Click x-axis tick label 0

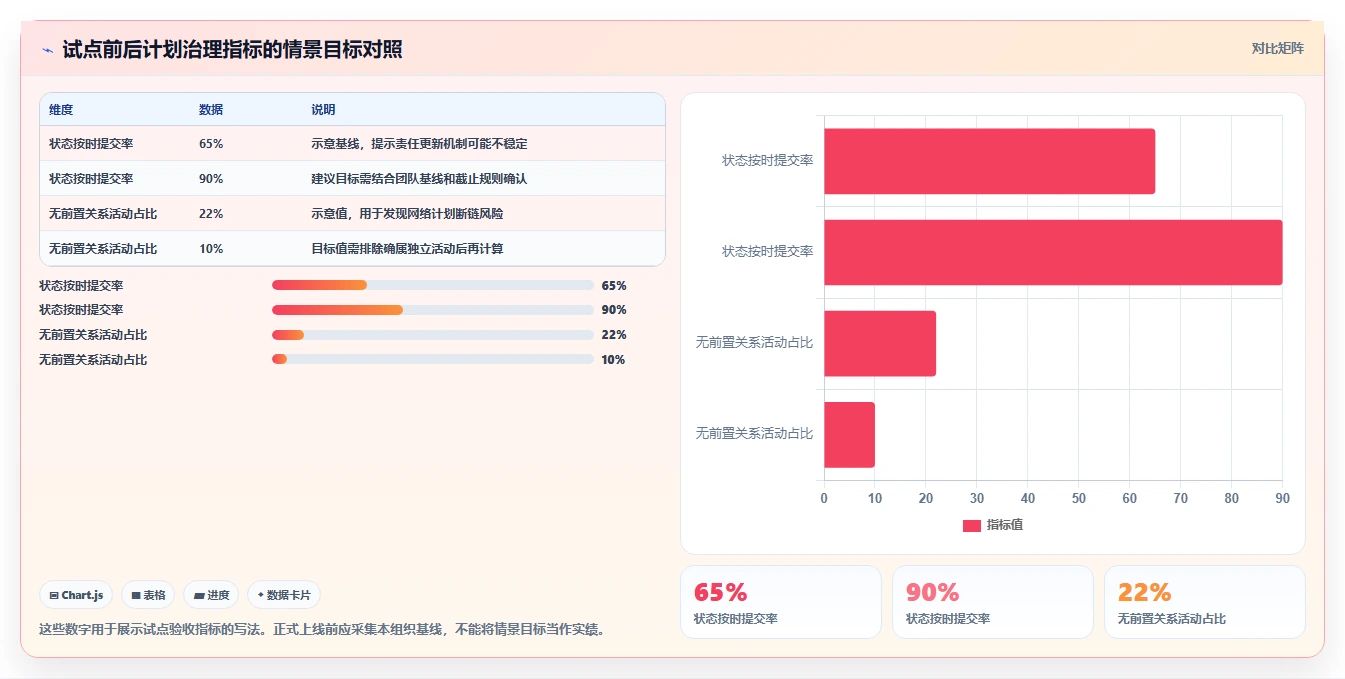coord(824,498)
